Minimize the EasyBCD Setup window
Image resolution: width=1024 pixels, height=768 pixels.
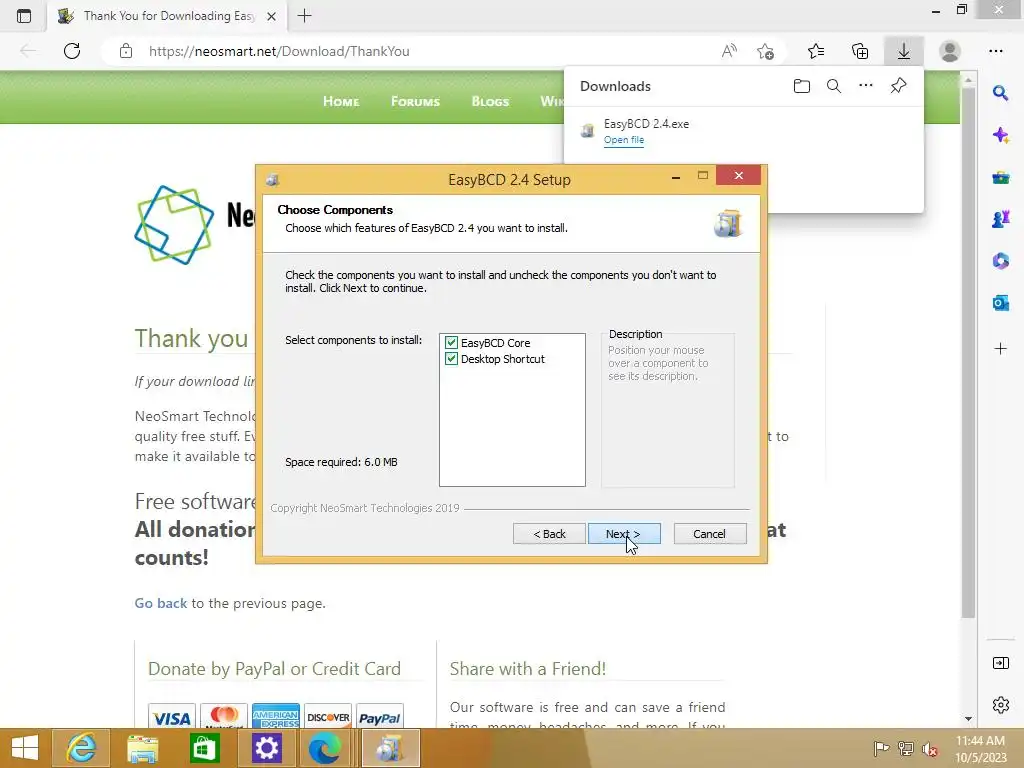[x=676, y=176]
